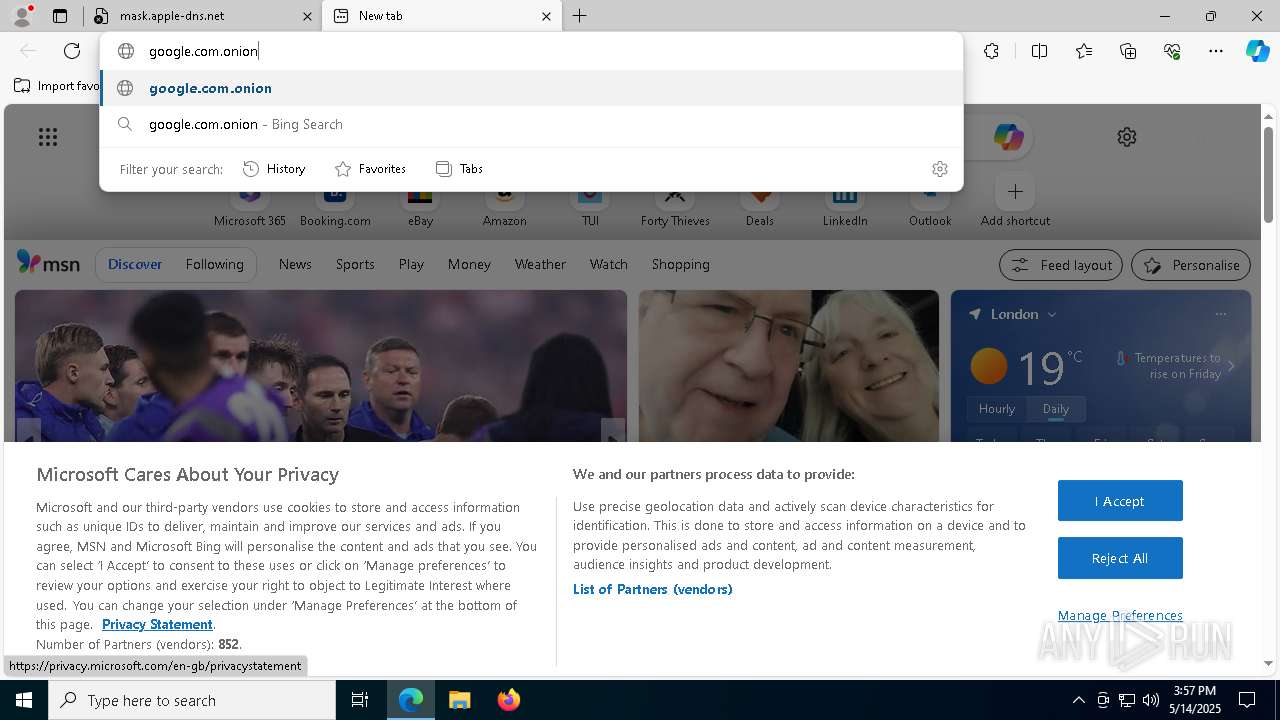Open football news story thumbnail
1280x720 pixels.
coord(321,366)
